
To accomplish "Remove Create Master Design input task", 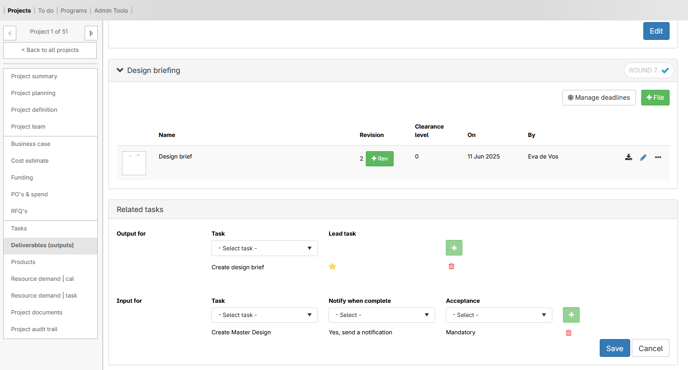I will tap(568, 333).
